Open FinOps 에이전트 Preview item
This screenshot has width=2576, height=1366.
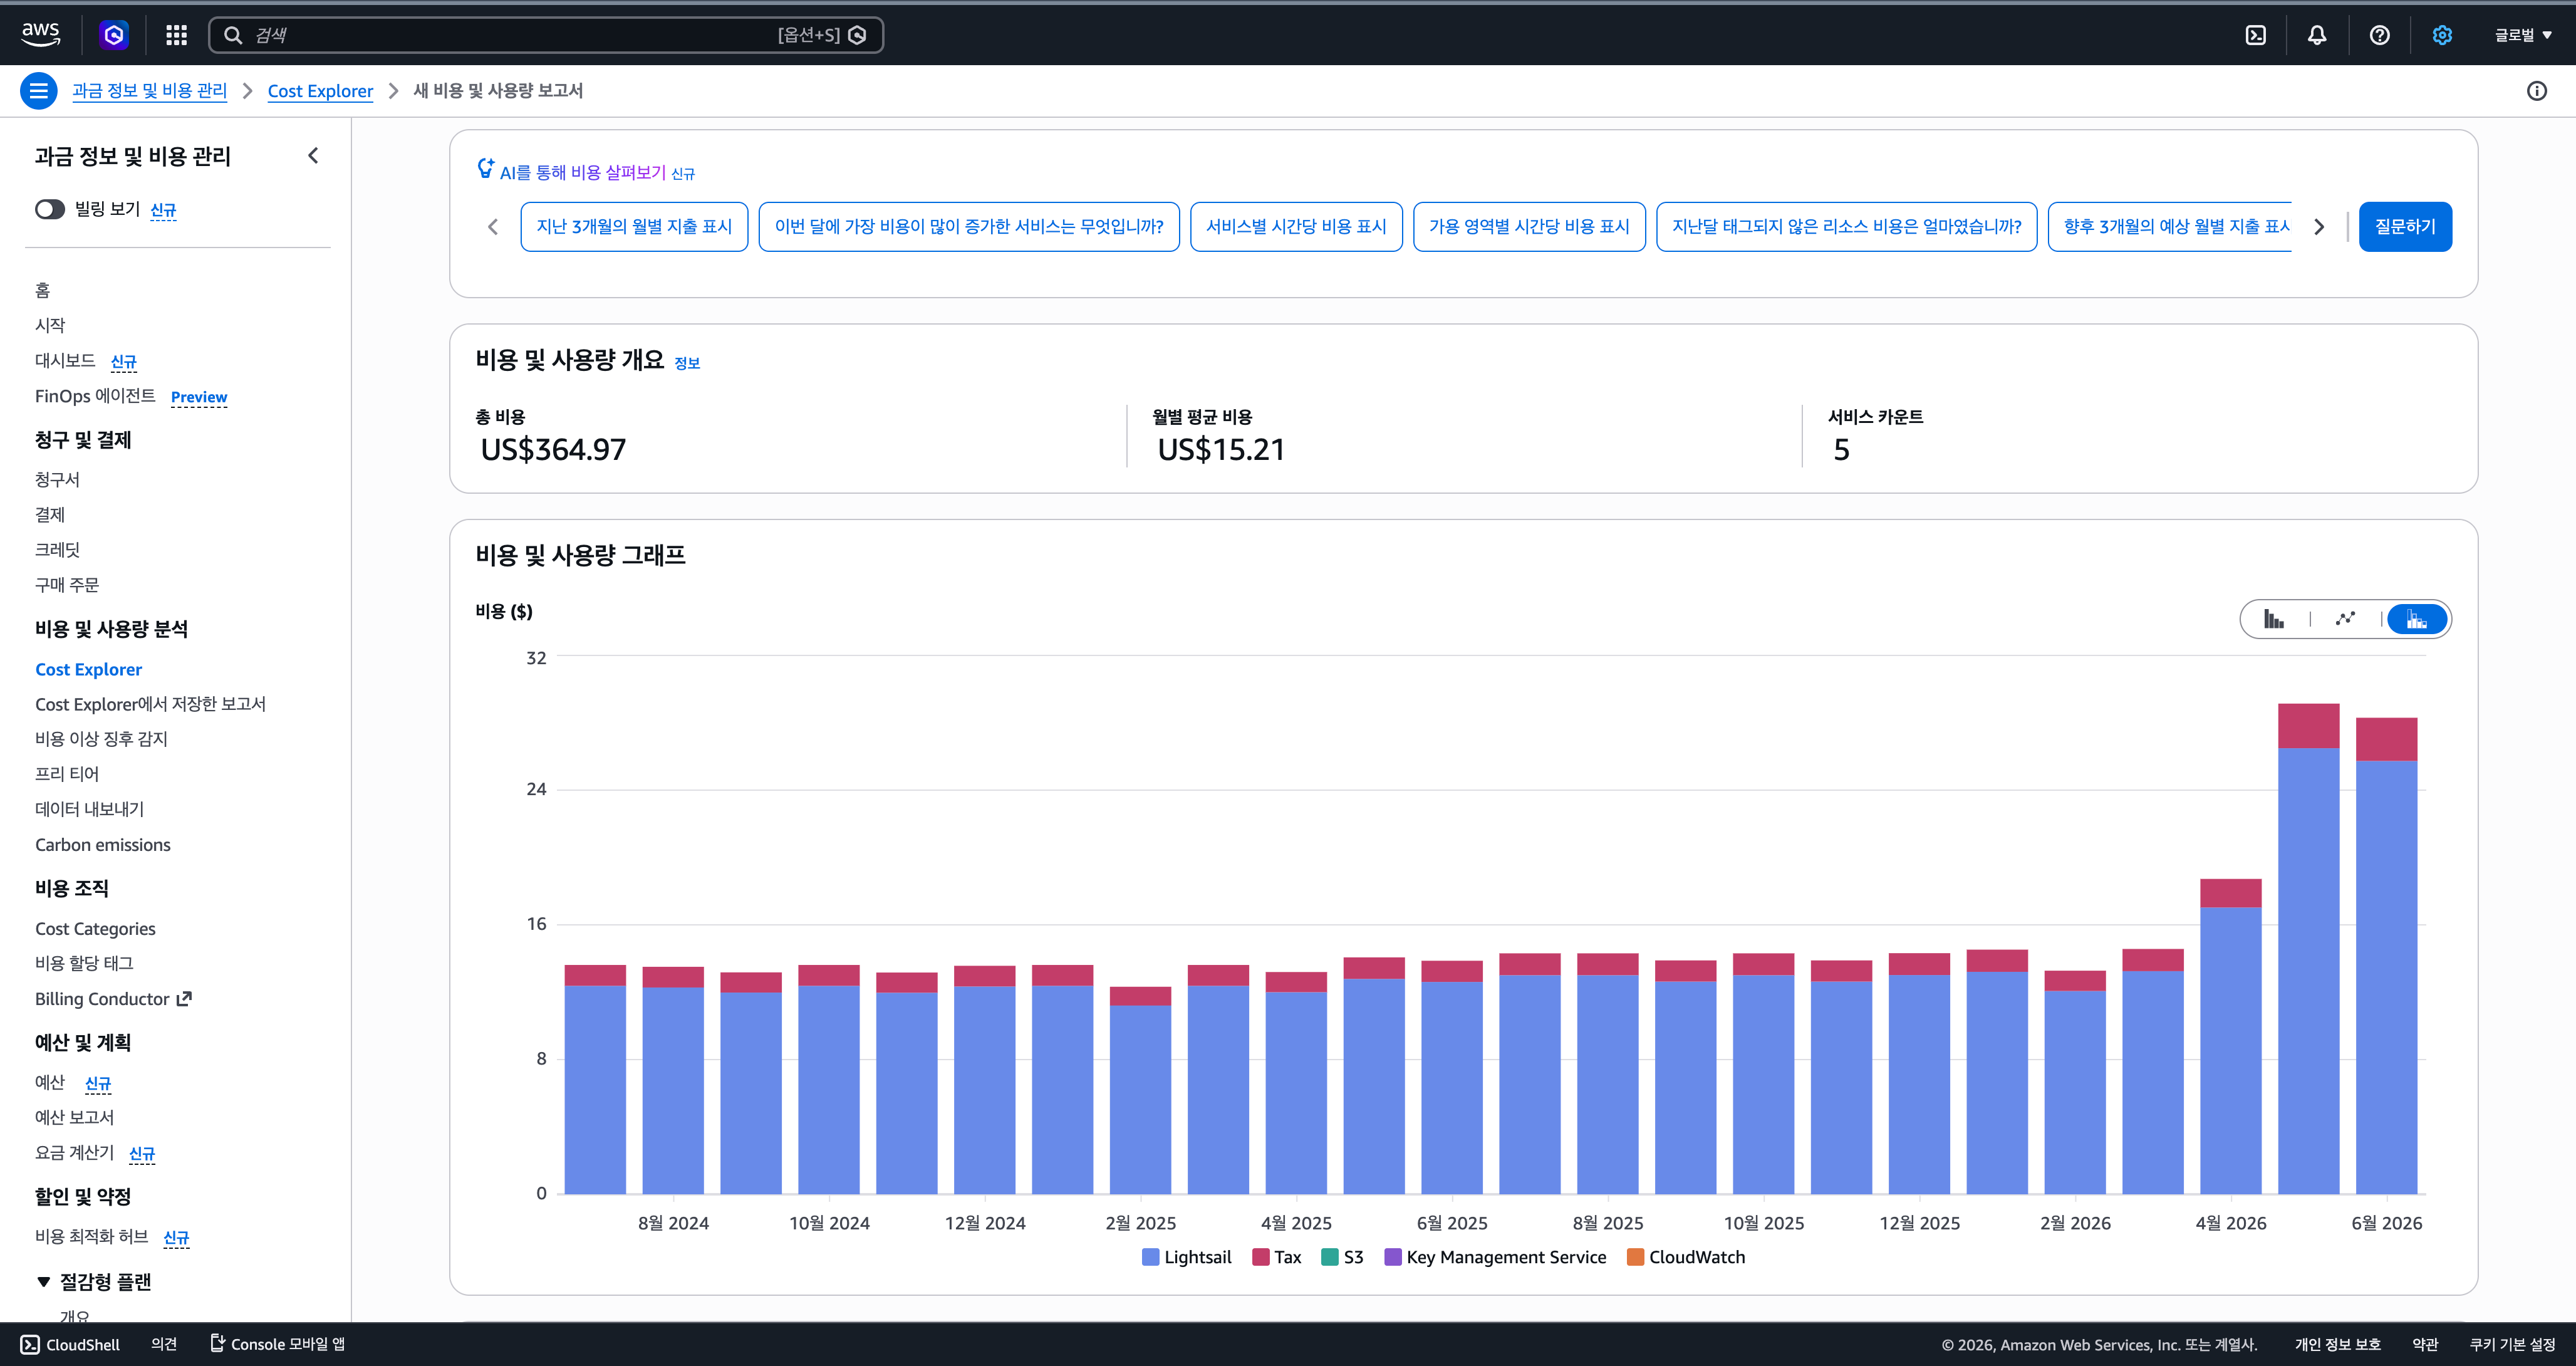click(x=131, y=396)
